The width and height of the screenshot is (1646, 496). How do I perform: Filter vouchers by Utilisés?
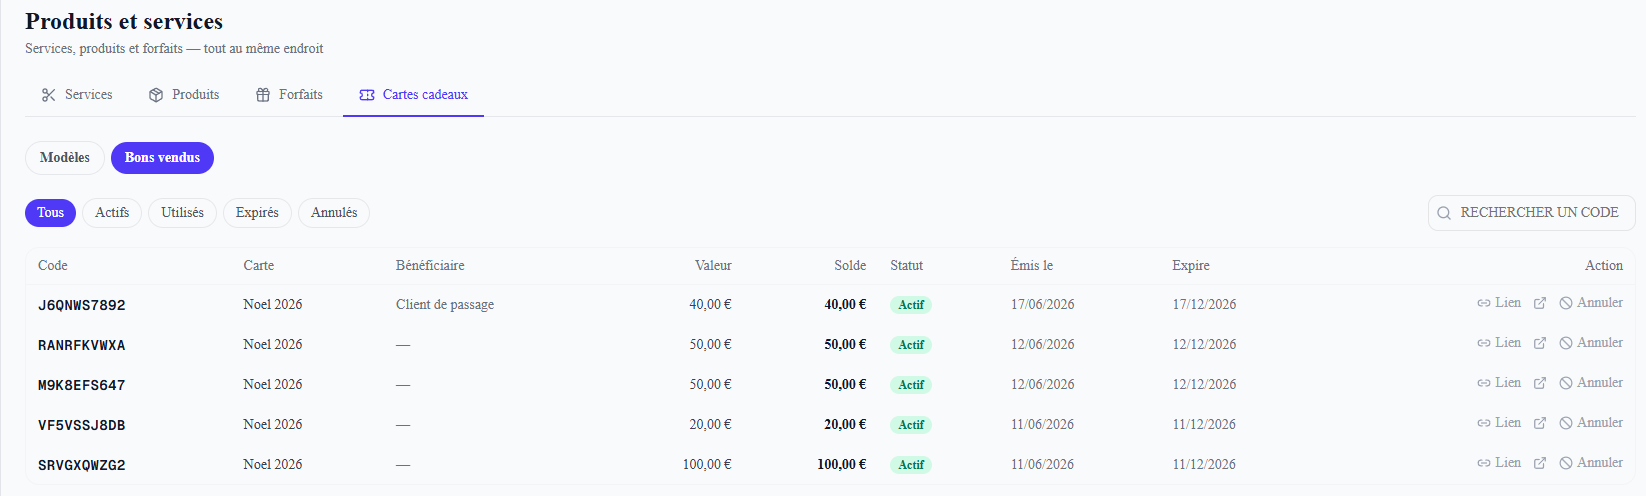pyautogui.click(x=182, y=213)
